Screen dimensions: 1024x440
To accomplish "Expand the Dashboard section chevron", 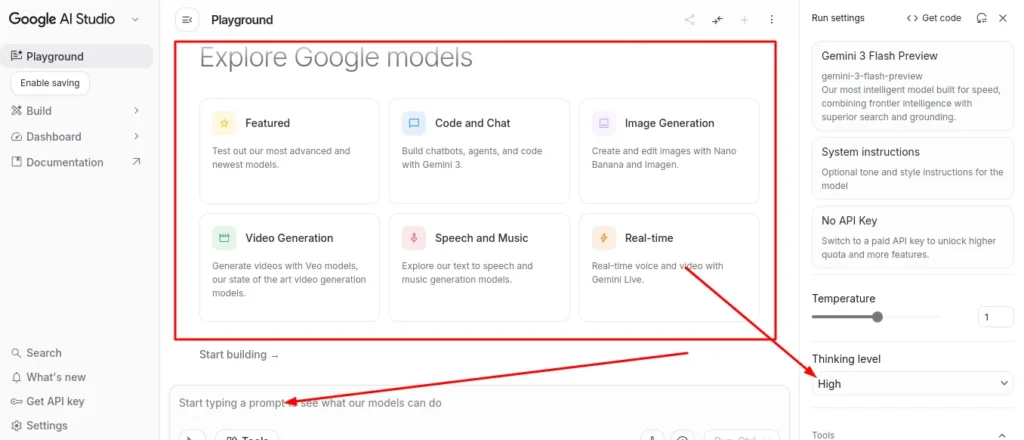I will [136, 136].
